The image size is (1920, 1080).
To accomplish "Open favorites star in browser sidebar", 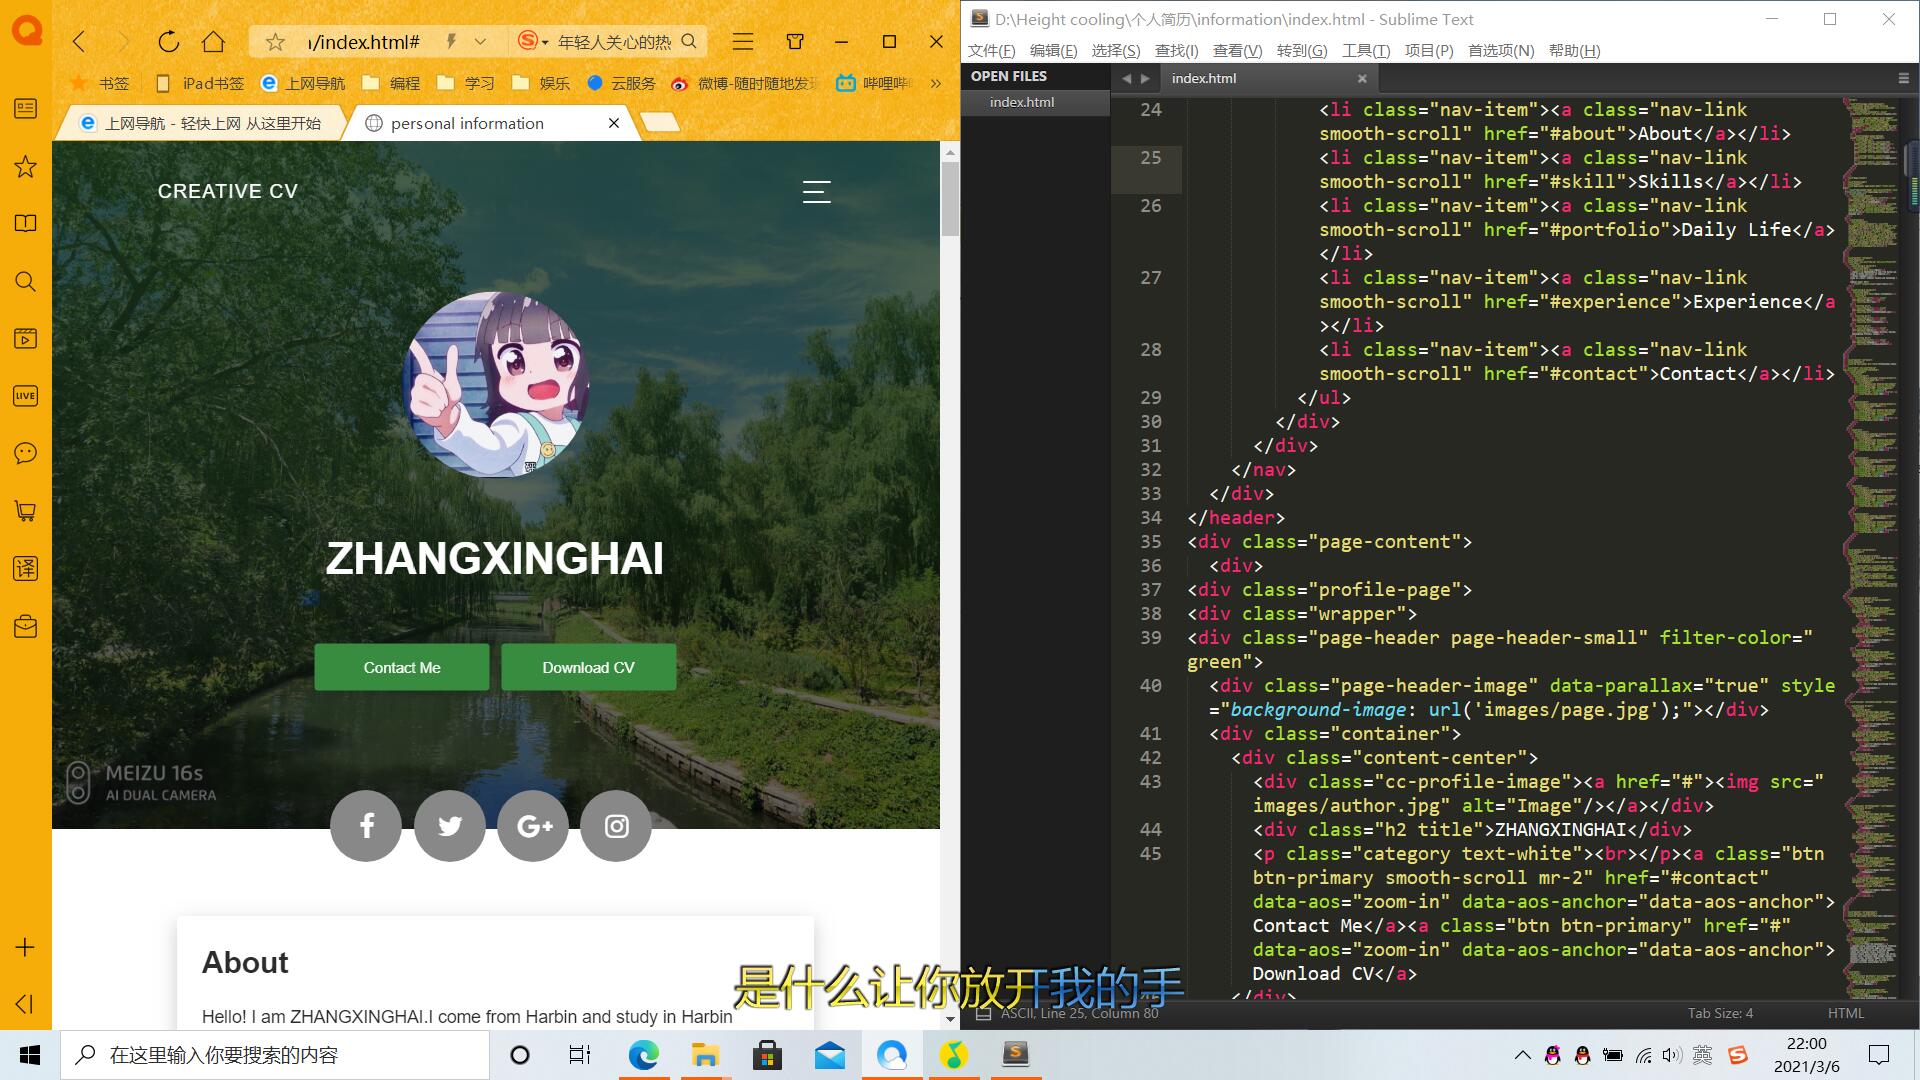I will click(26, 167).
